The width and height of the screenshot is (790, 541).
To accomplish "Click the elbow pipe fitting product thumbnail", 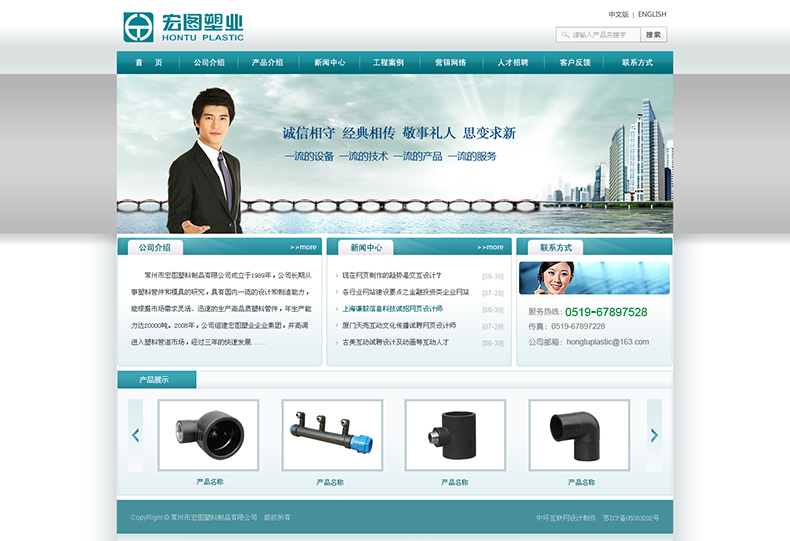I will [x=579, y=435].
